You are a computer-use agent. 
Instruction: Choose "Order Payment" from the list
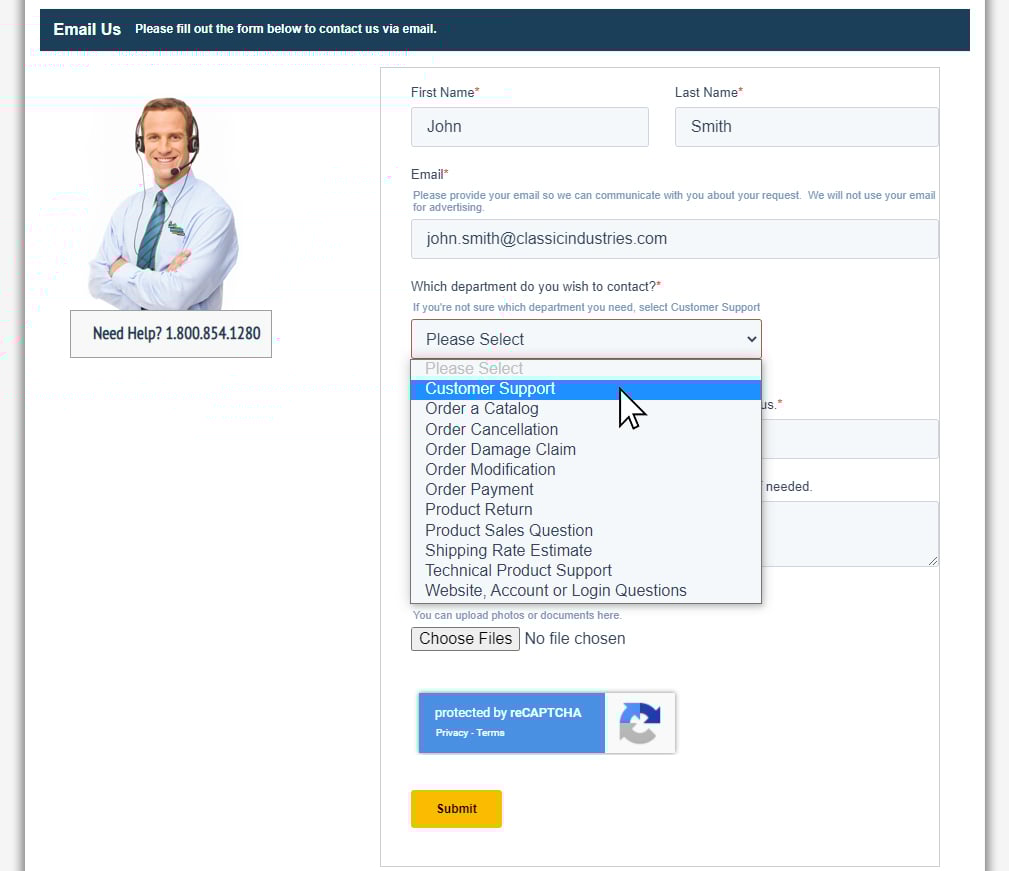pyautogui.click(x=478, y=489)
